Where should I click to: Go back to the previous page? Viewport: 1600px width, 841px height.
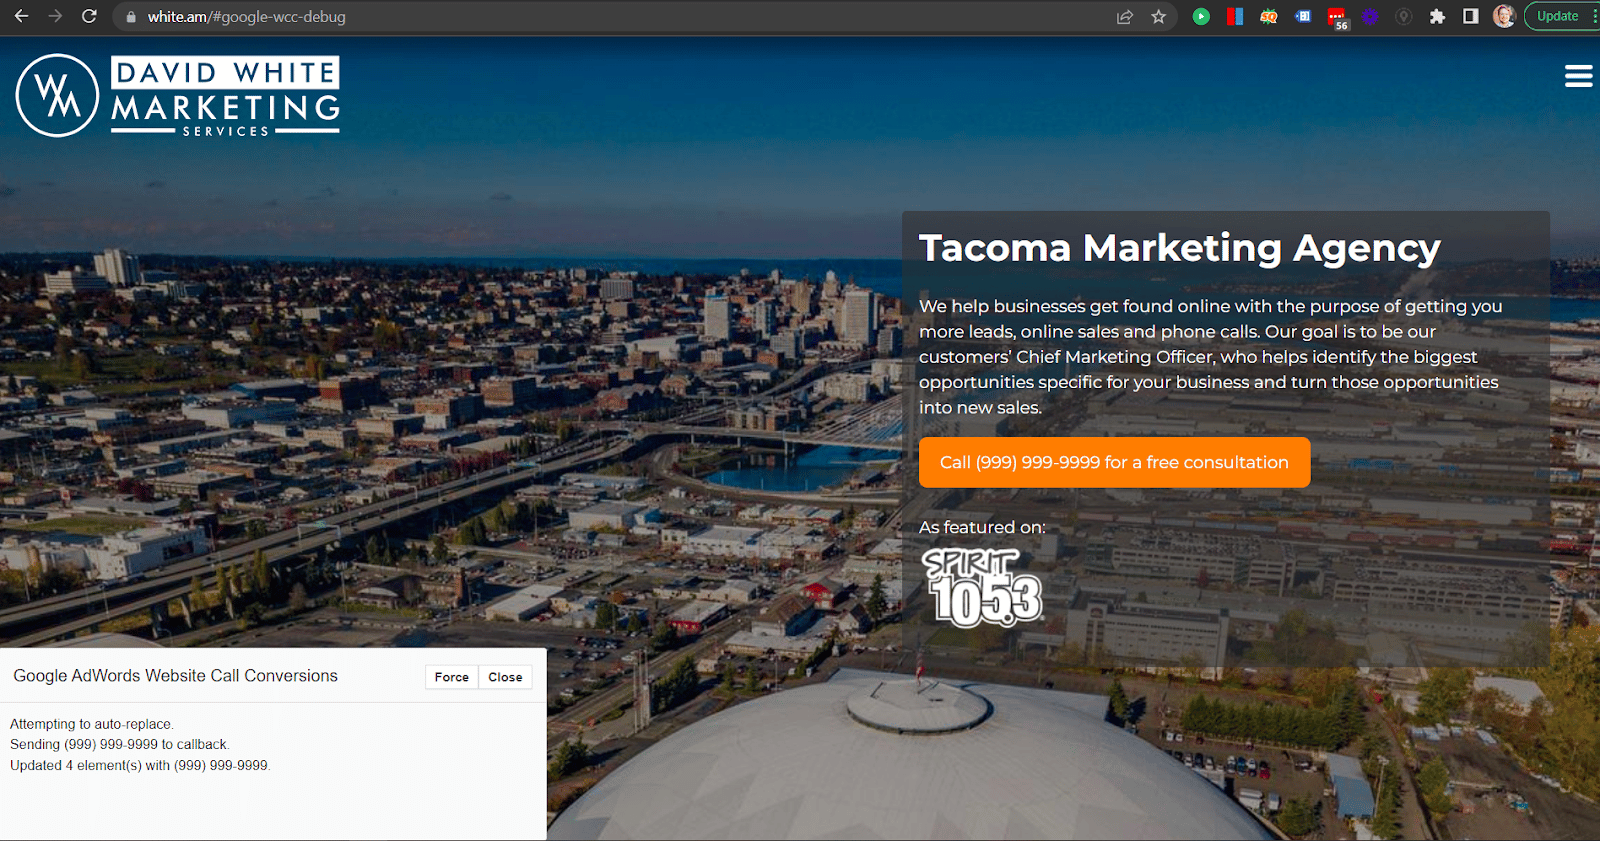[21, 16]
